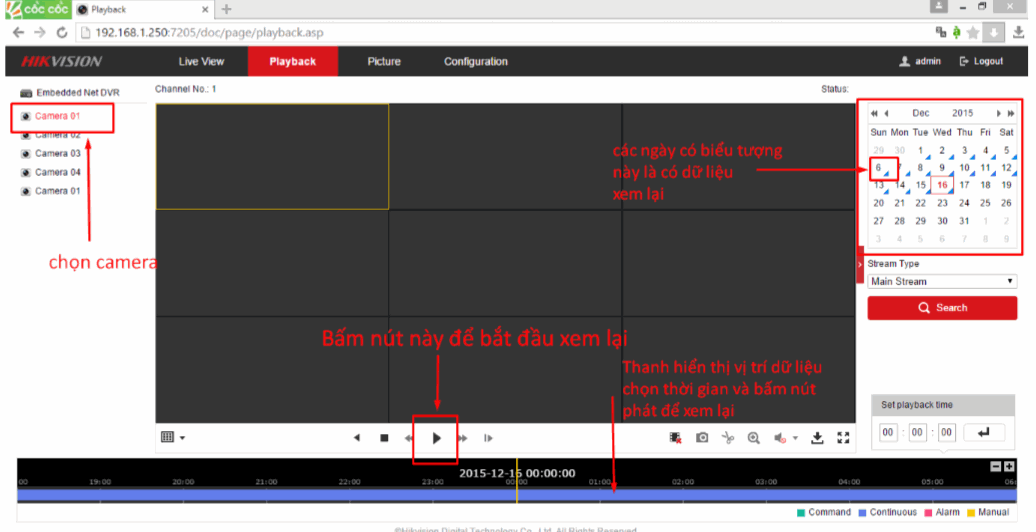This screenshot has width=1036, height=532.
Task: Click the download recordings icon
Action: (817, 438)
